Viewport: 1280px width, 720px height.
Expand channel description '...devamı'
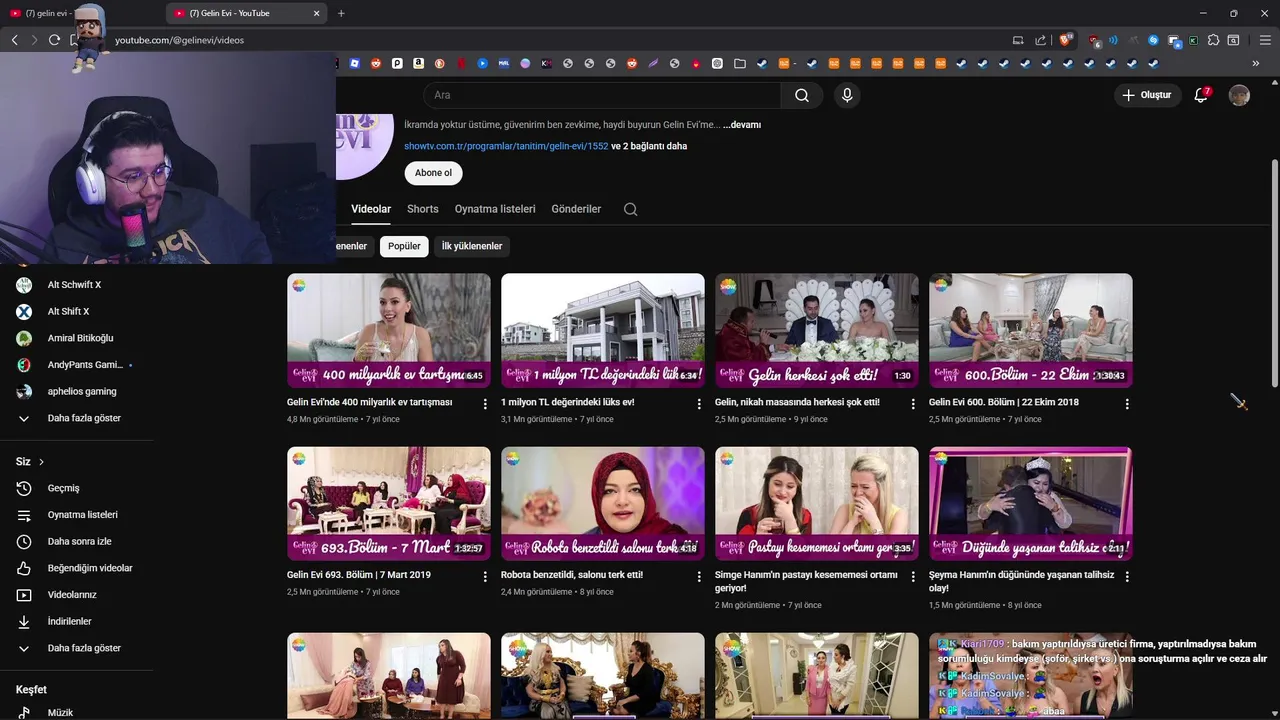(x=742, y=125)
